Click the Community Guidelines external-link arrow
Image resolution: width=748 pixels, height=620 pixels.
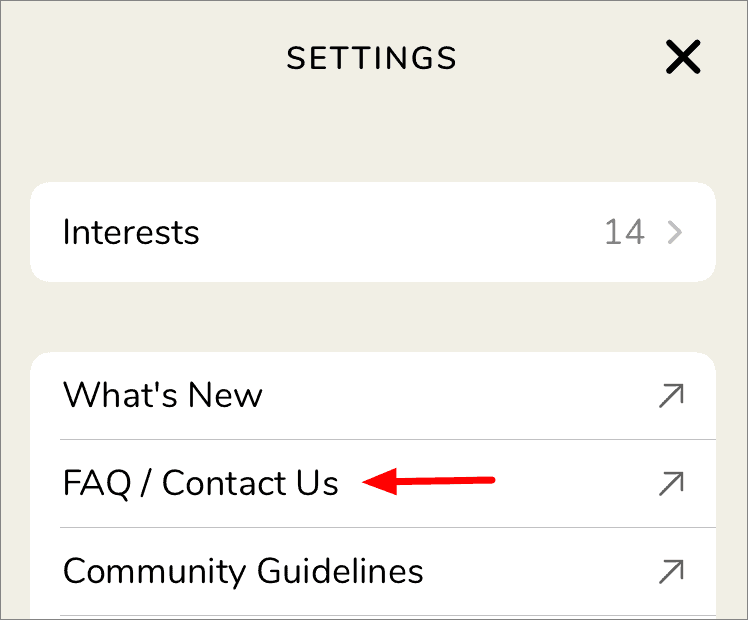[670, 572]
